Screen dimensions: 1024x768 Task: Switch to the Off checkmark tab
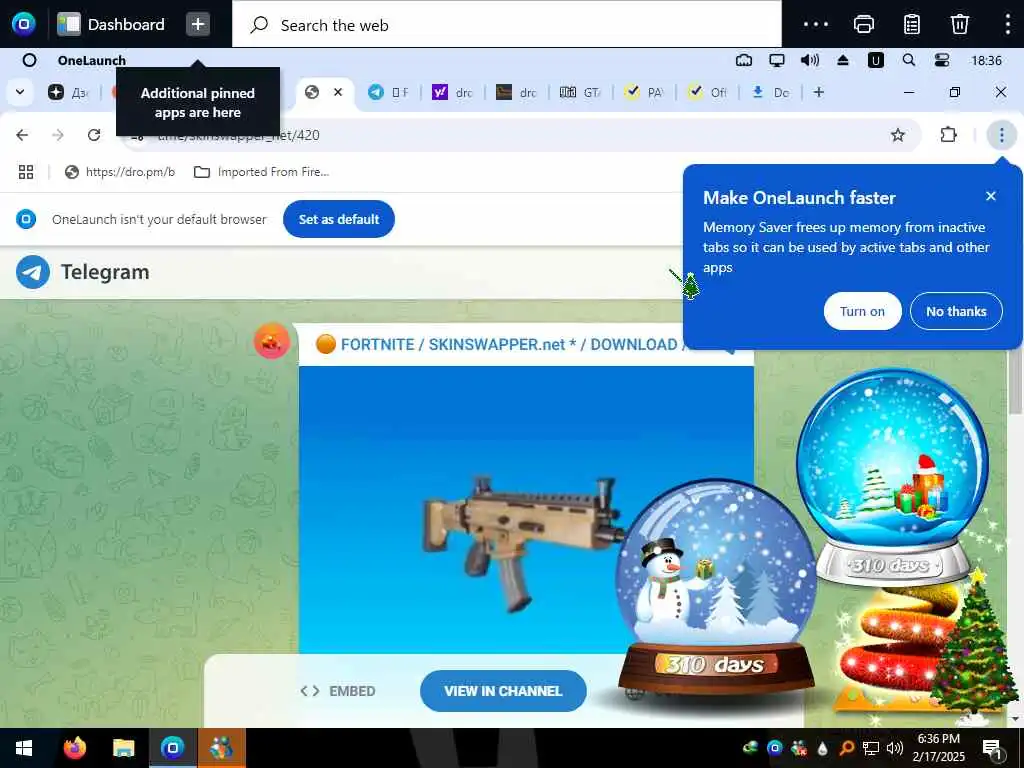(707, 92)
